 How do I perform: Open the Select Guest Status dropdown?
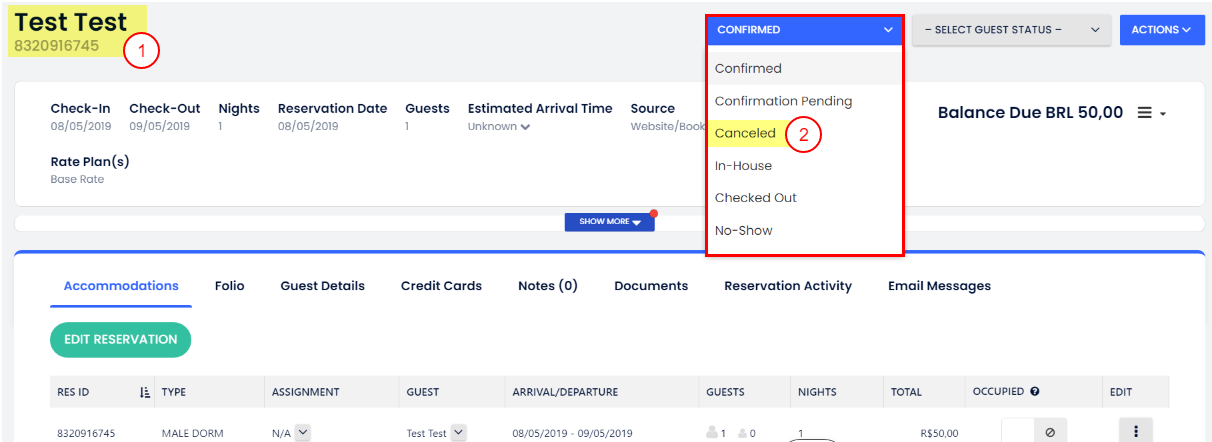[1012, 30]
